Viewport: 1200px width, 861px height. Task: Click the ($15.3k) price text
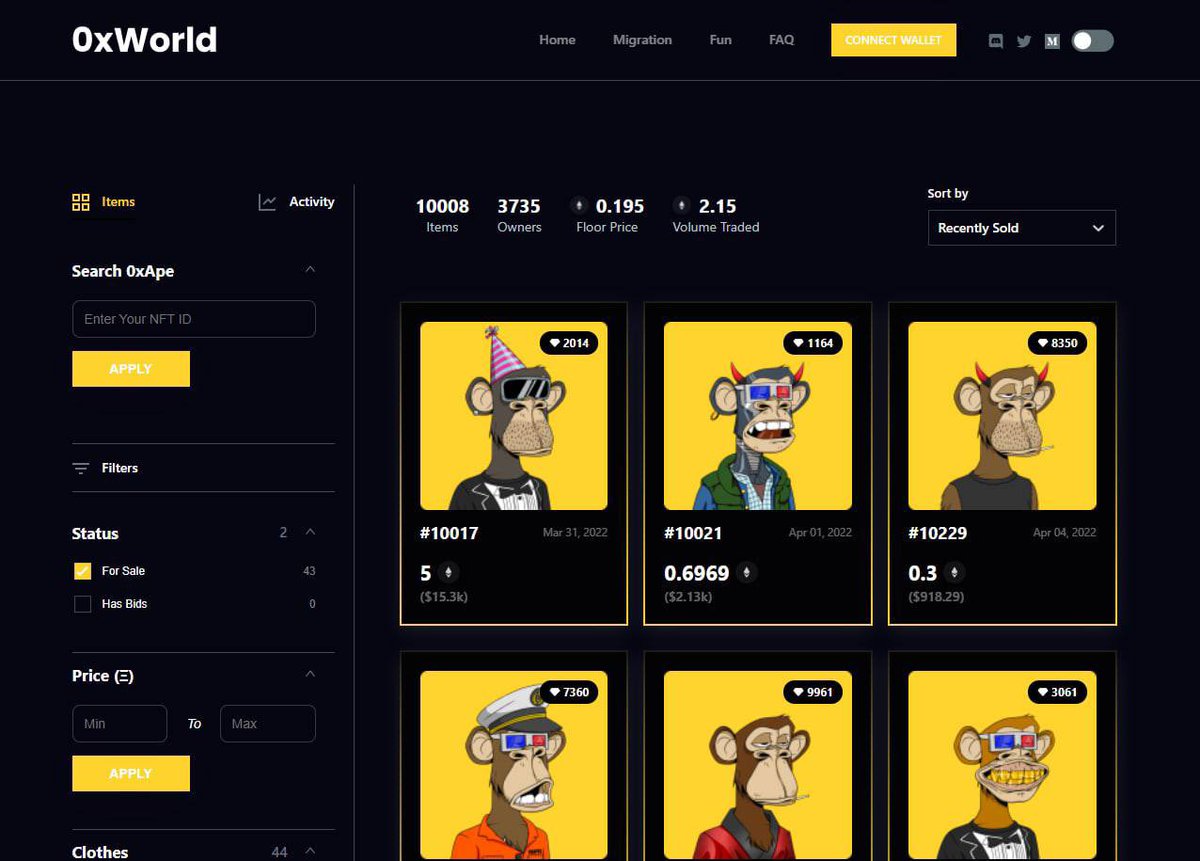444,597
